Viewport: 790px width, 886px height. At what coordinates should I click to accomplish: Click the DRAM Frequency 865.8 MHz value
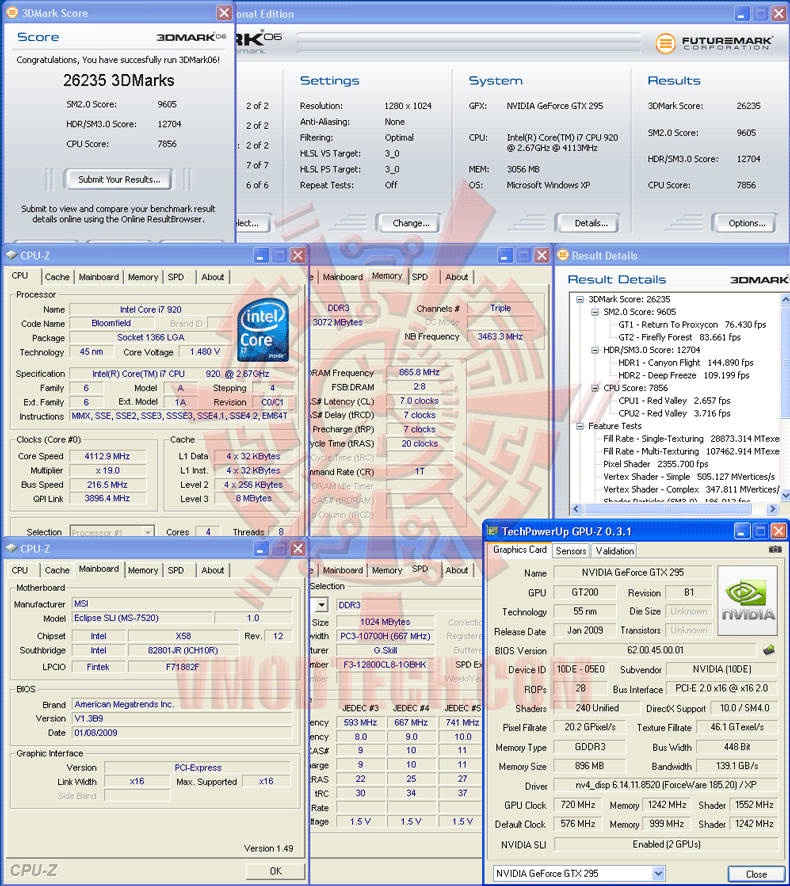pos(419,372)
